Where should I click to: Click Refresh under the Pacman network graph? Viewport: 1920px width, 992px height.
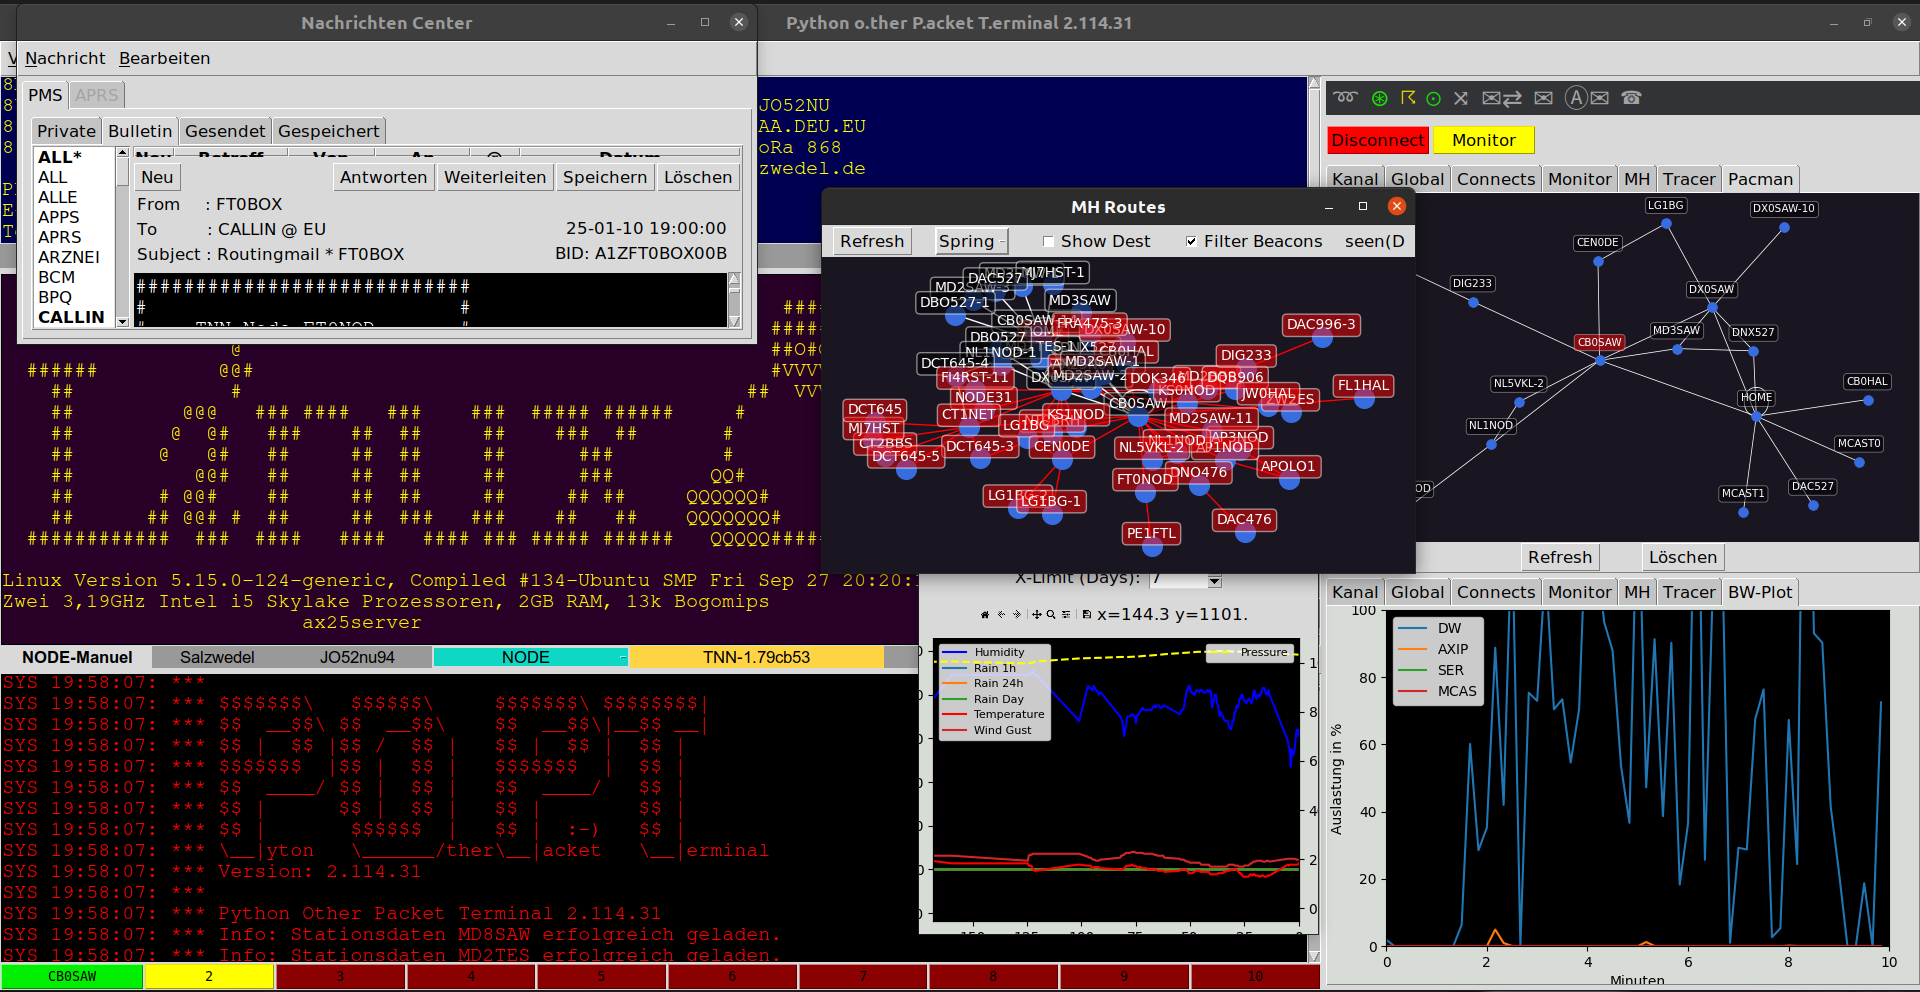pos(1559,557)
